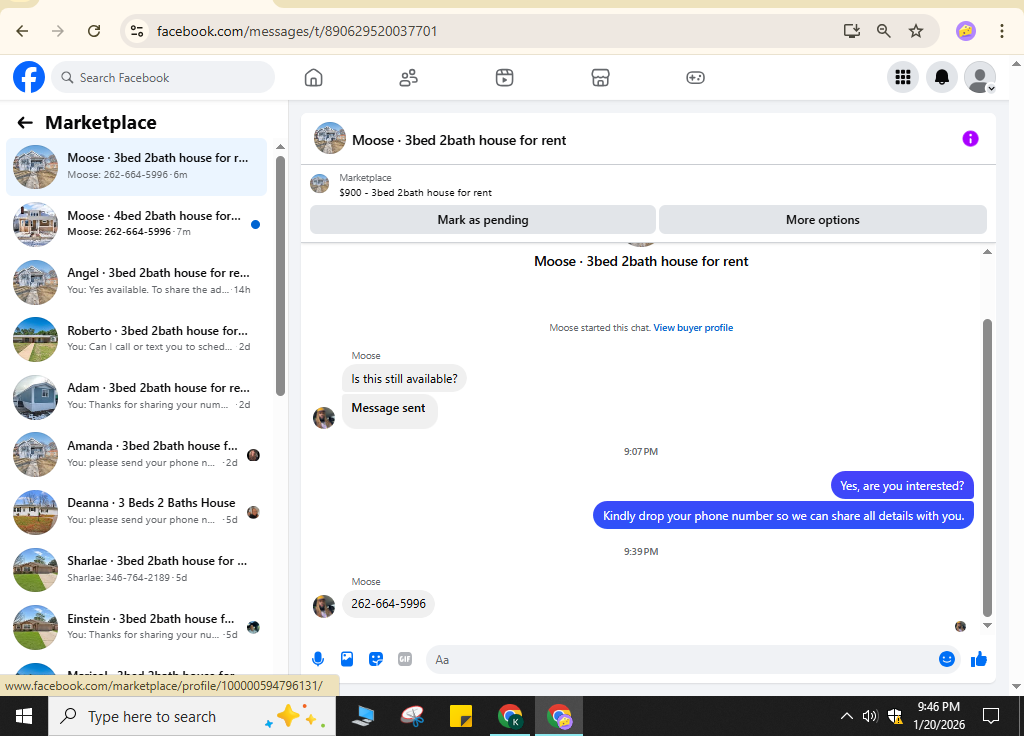The width and height of the screenshot is (1024, 736).
Task: Open the Friends icon in top navigation
Action: 409,78
